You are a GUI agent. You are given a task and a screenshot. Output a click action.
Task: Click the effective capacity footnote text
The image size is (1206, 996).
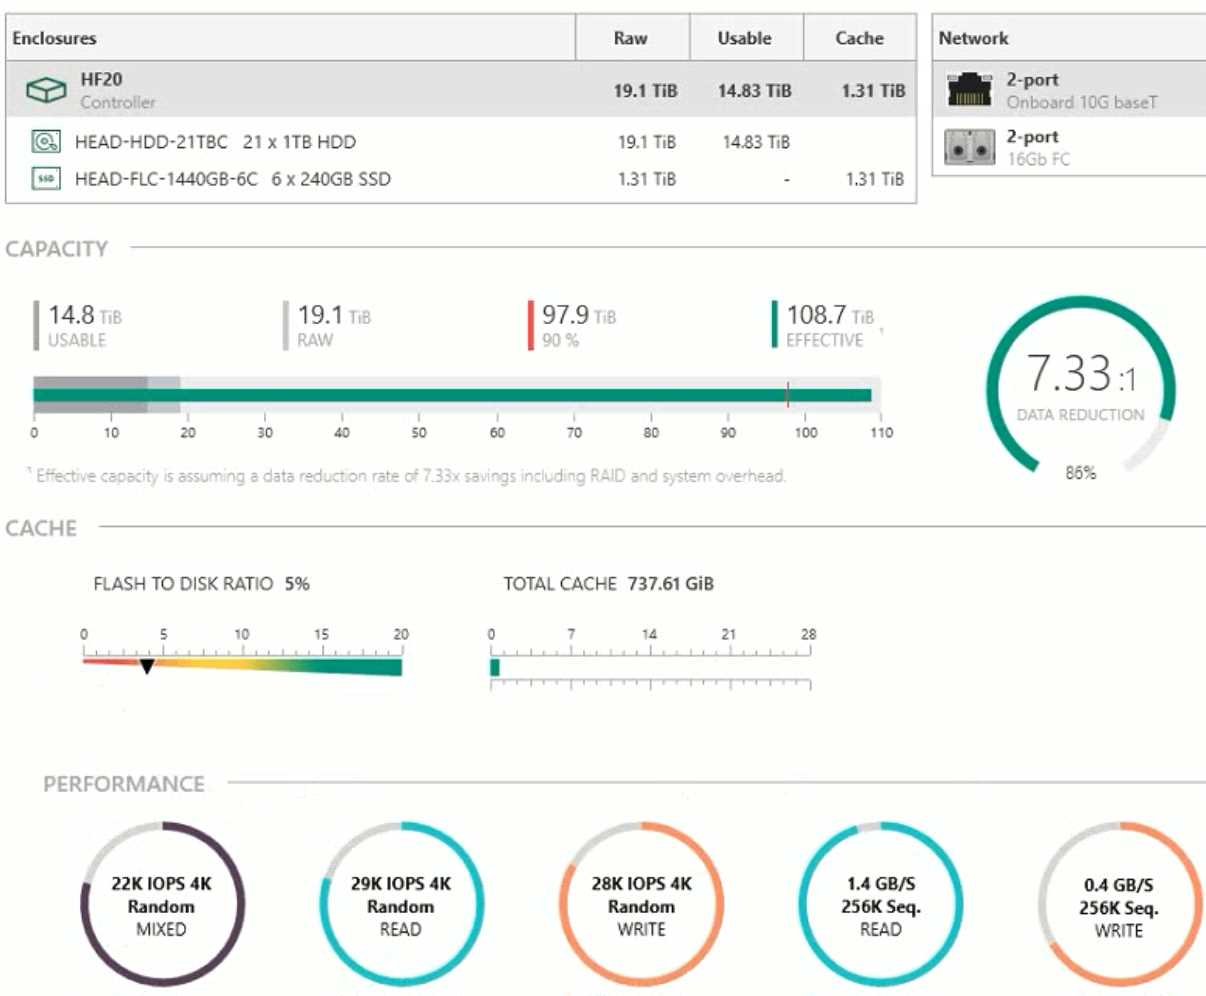point(407,476)
